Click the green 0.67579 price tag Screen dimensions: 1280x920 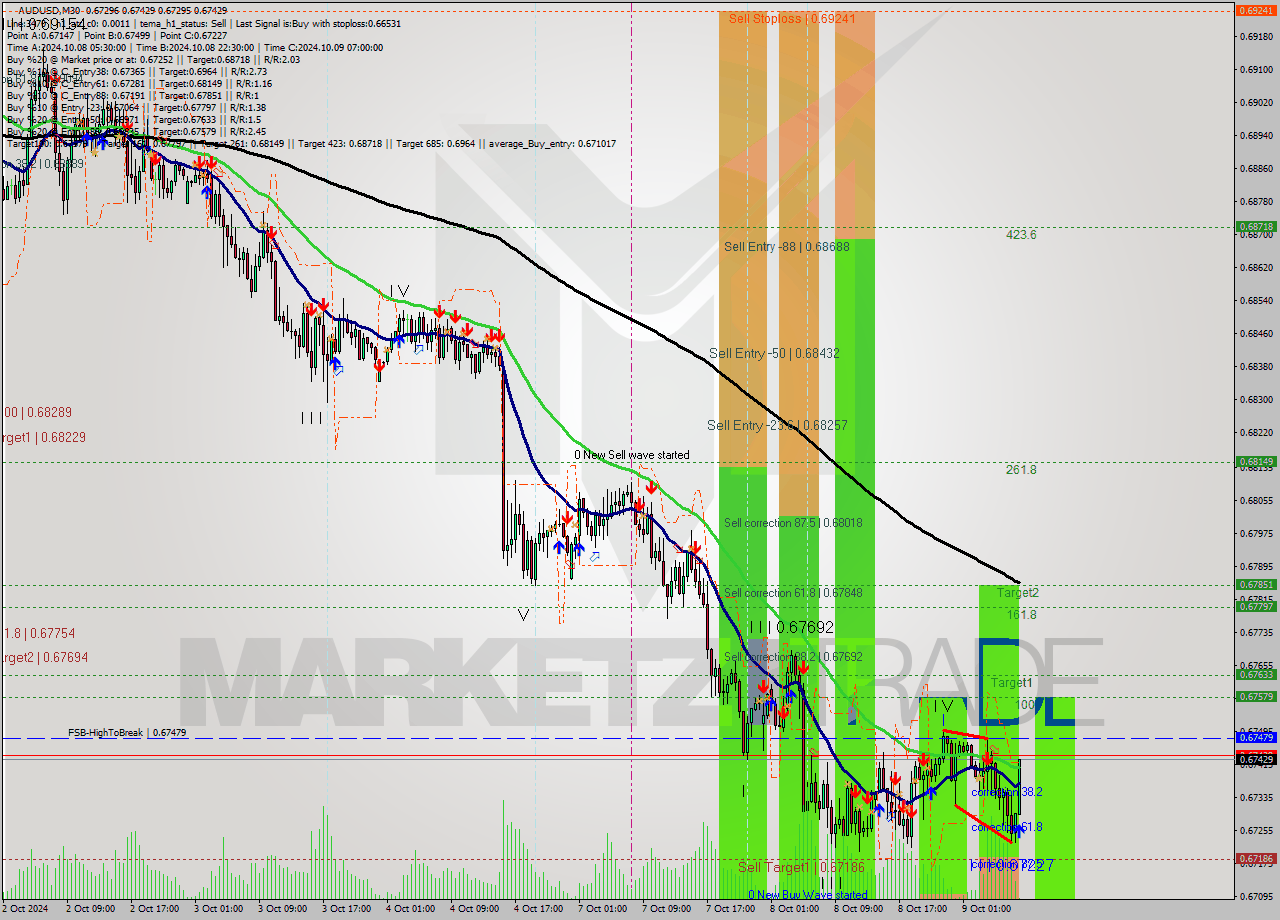(x=1255, y=696)
